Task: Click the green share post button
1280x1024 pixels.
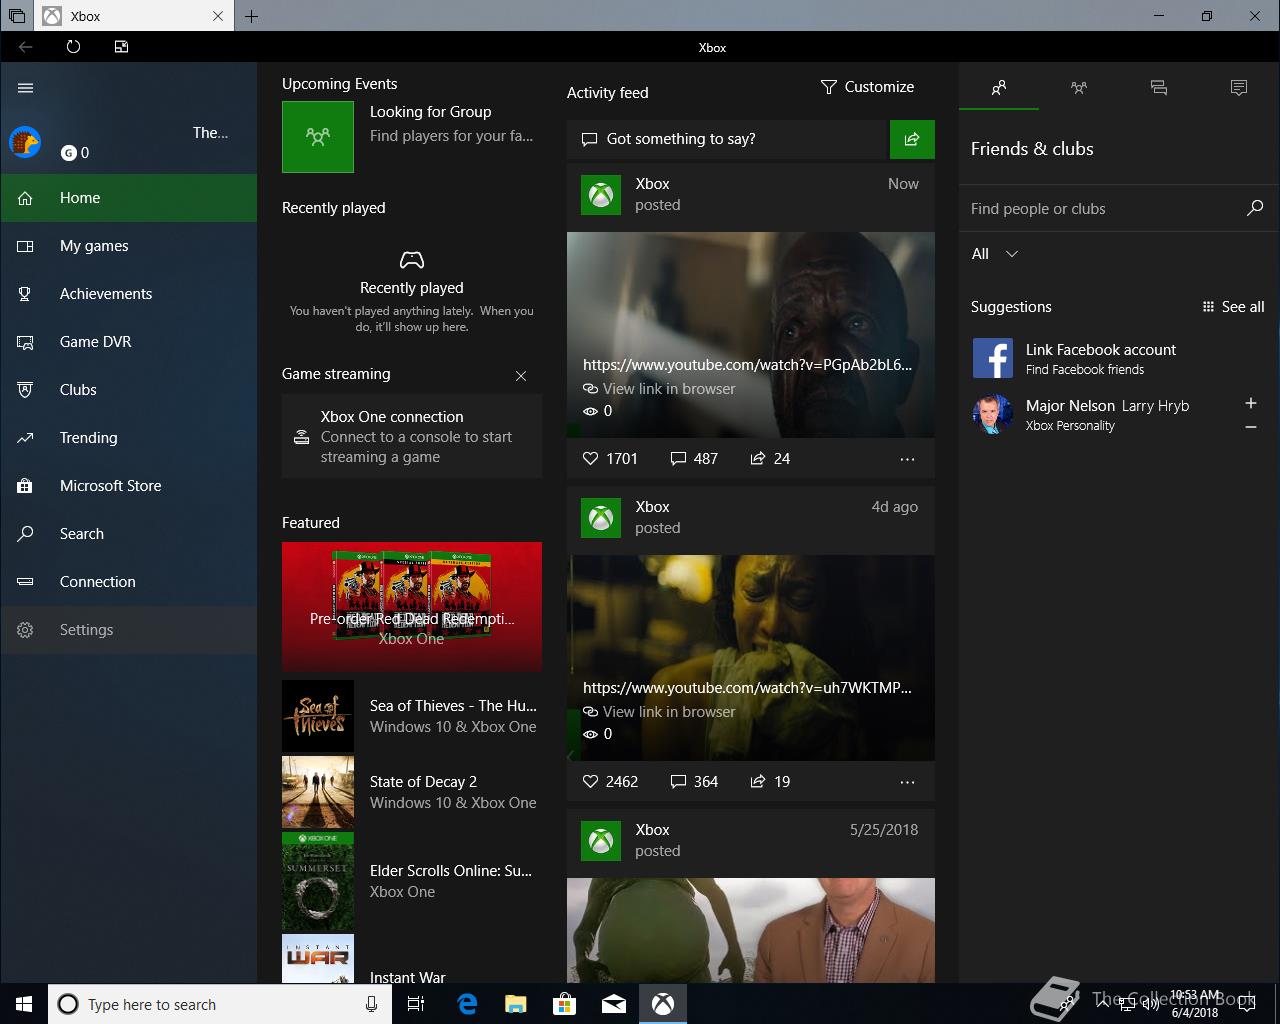Action: click(912, 139)
